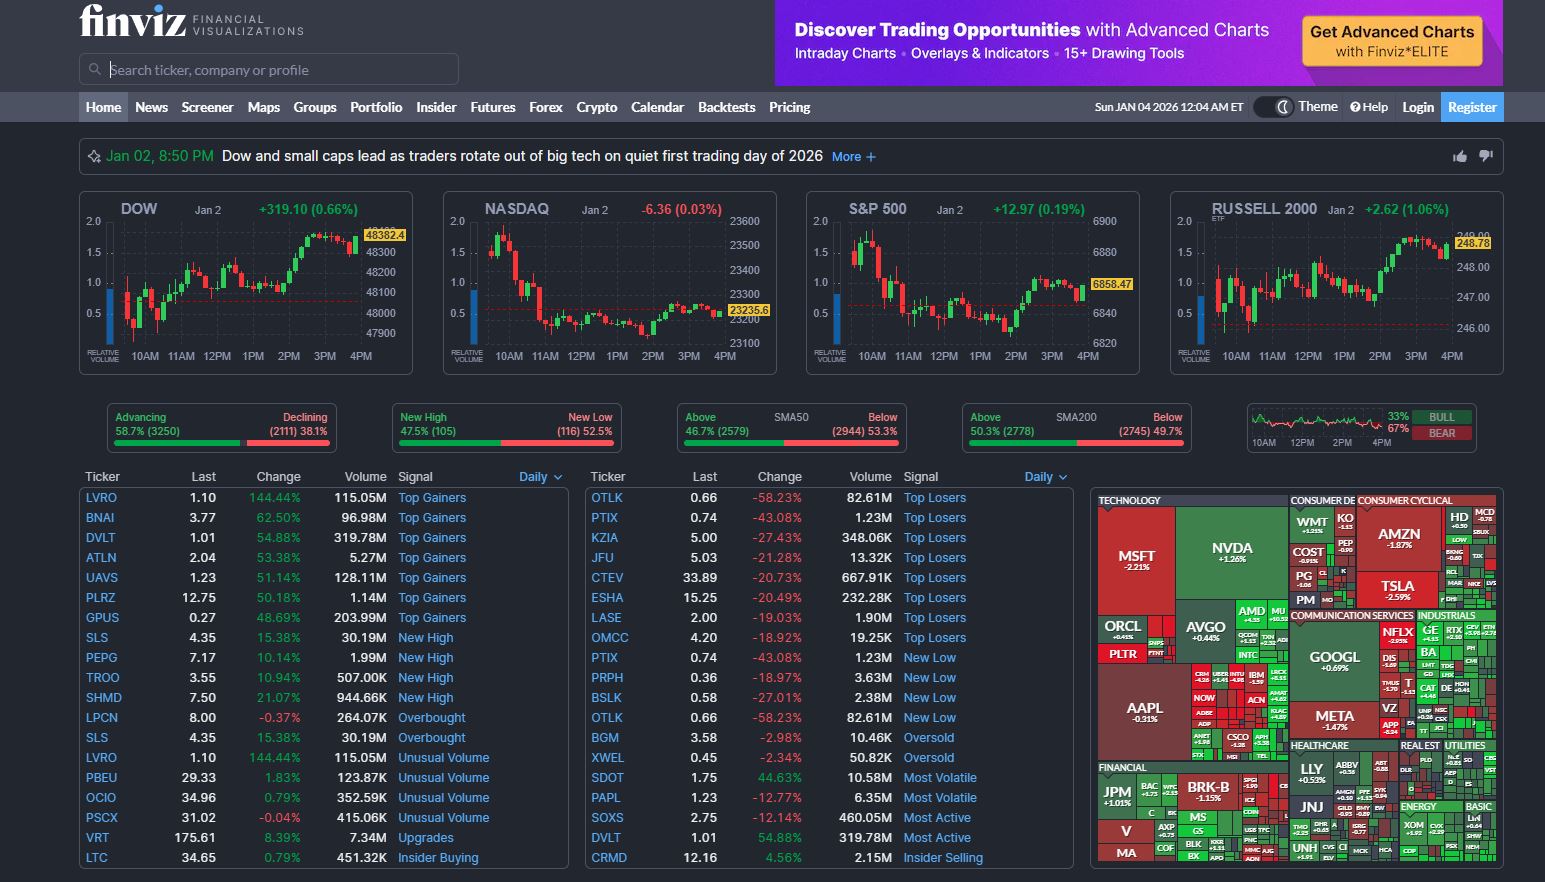Click the Top Gainers signal link for BNAI

point(432,517)
